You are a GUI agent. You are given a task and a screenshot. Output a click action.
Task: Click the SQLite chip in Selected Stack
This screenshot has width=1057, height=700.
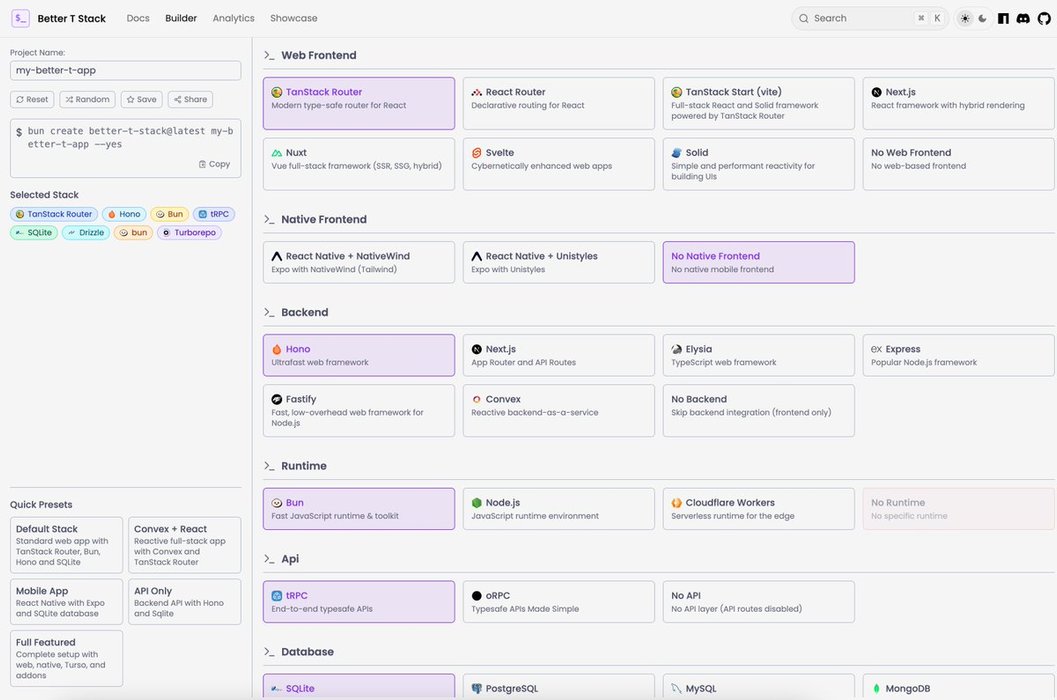[x=34, y=233]
